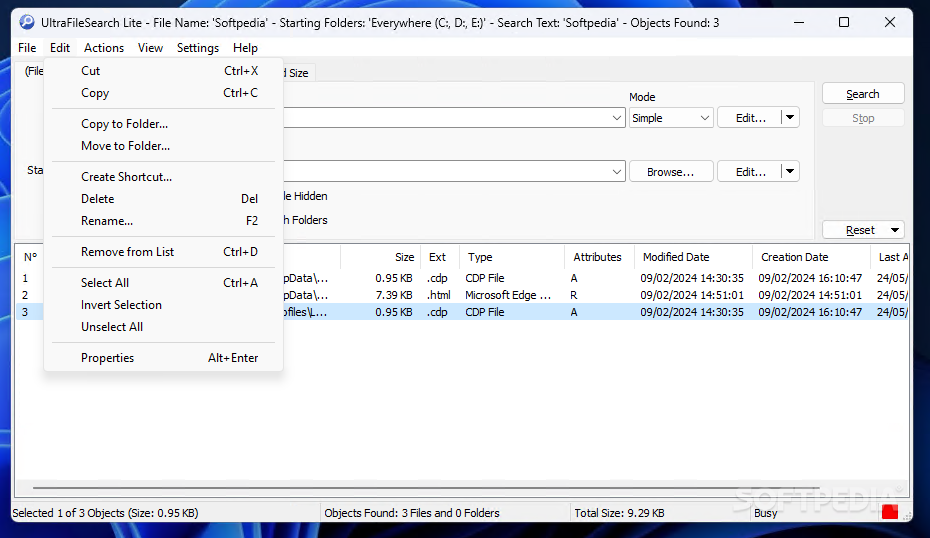The height and width of the screenshot is (538, 930).
Task: Sort results by Type column header
Action: pyautogui.click(x=512, y=257)
